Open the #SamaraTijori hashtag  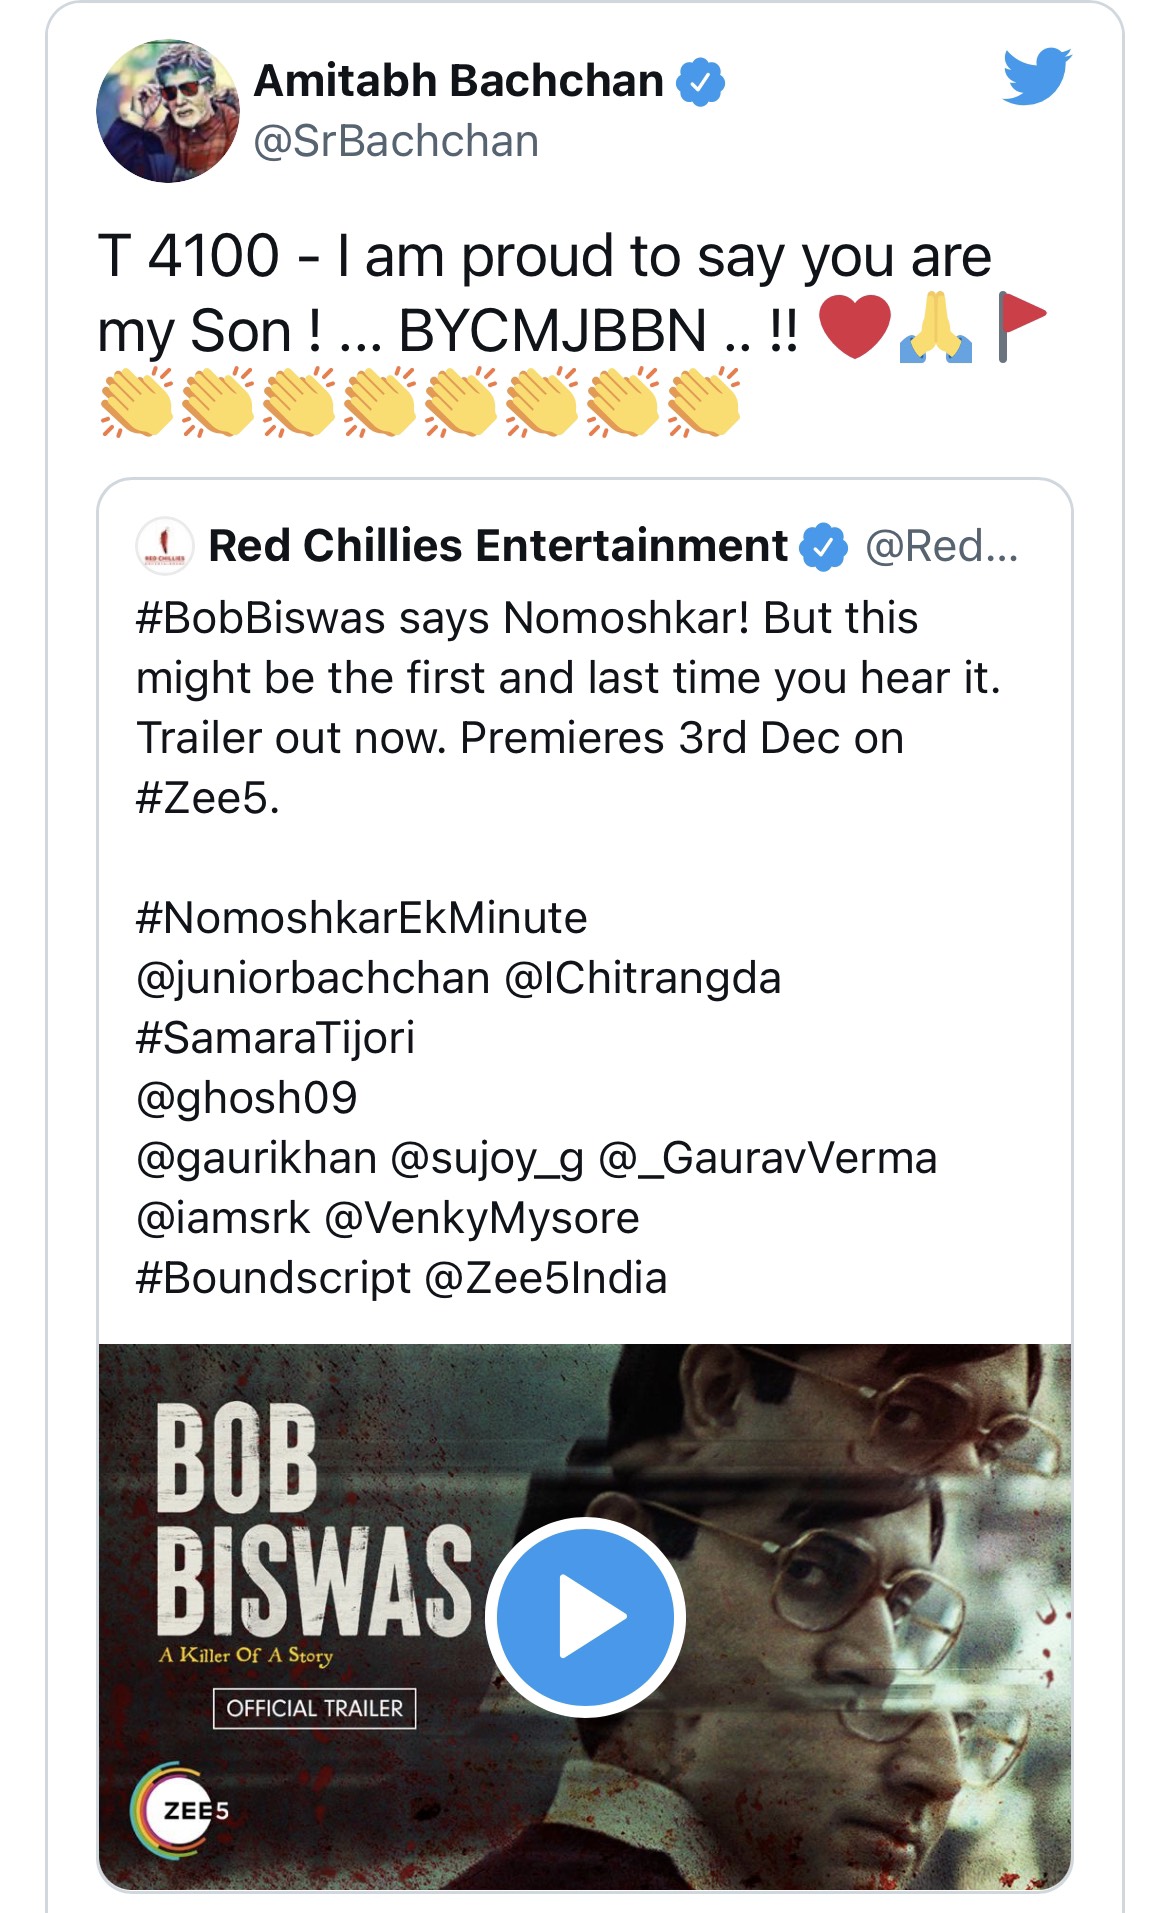275,1038
